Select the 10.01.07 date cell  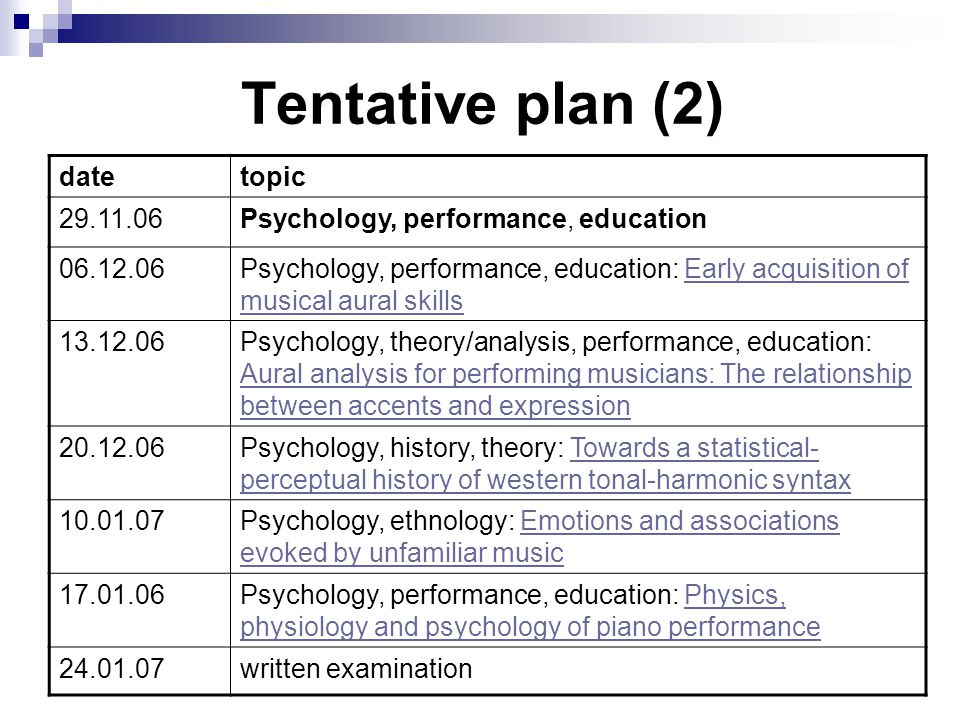point(140,536)
